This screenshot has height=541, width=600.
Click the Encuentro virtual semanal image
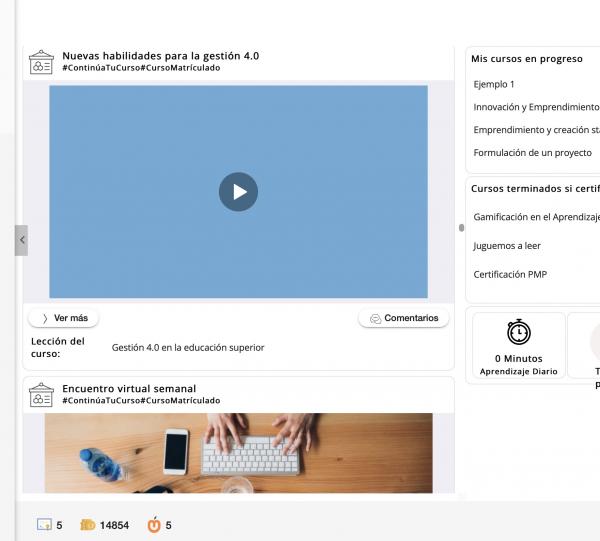point(238,452)
